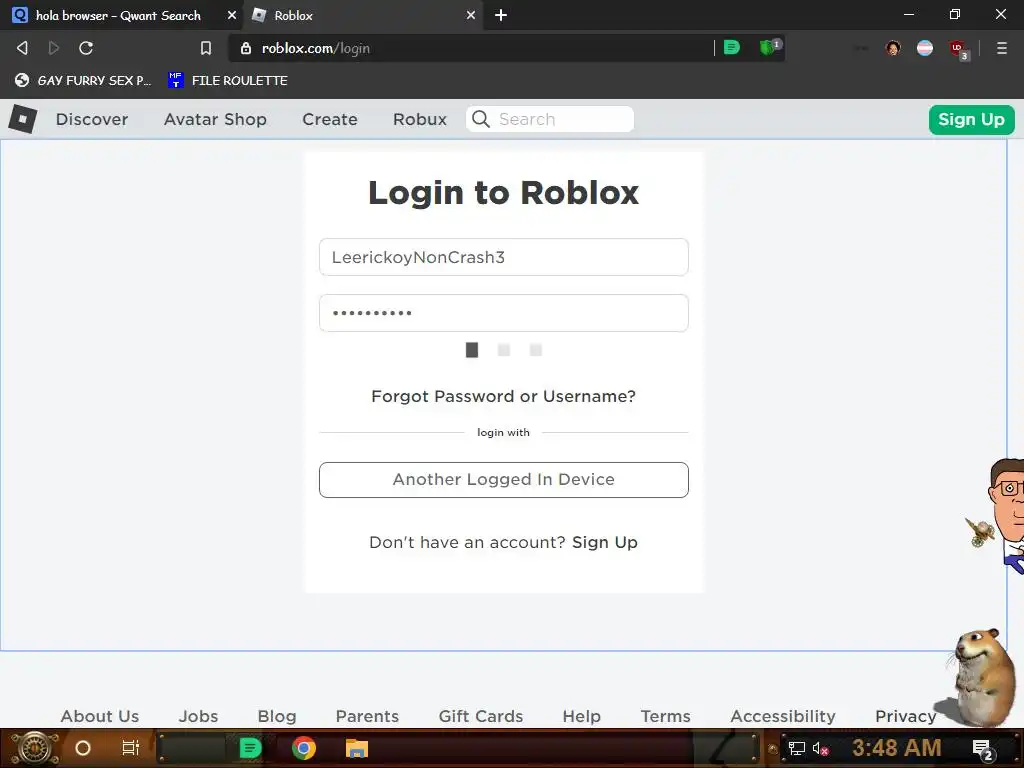Image resolution: width=1024 pixels, height=768 pixels.
Task: Launch Google Chrome from the taskbar
Action: coord(304,748)
